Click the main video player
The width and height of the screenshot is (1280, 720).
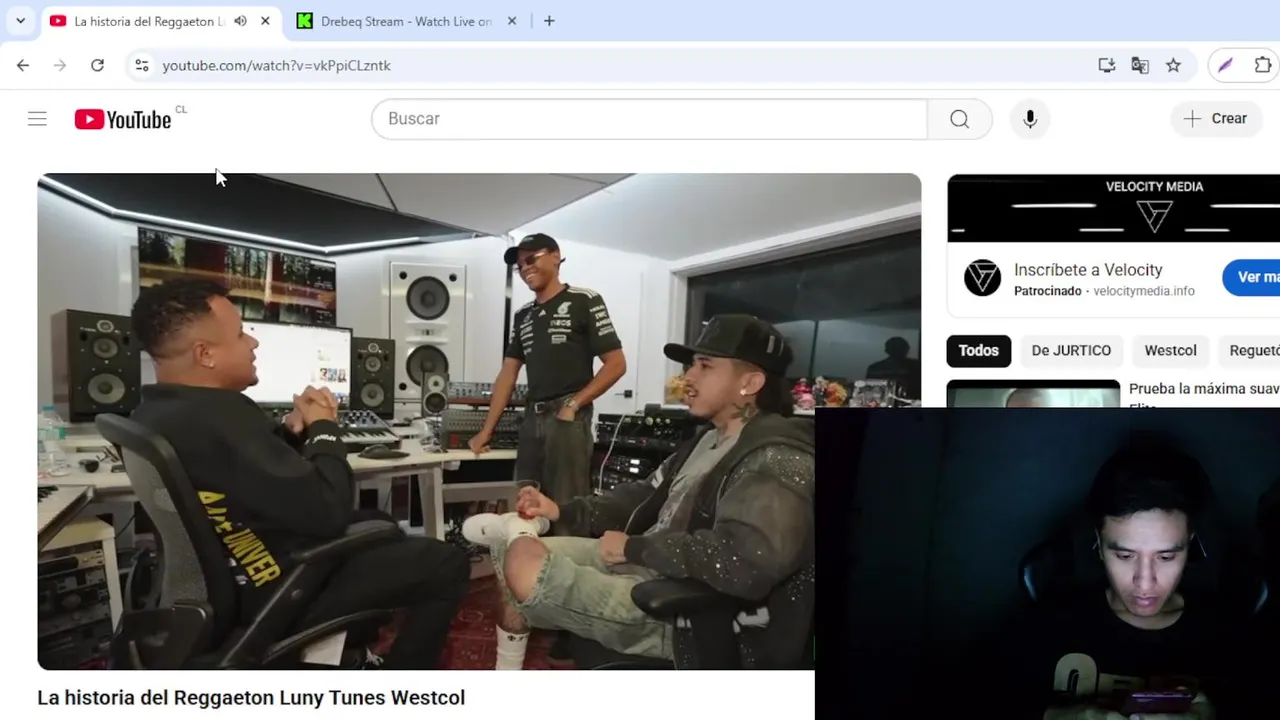[479, 421]
